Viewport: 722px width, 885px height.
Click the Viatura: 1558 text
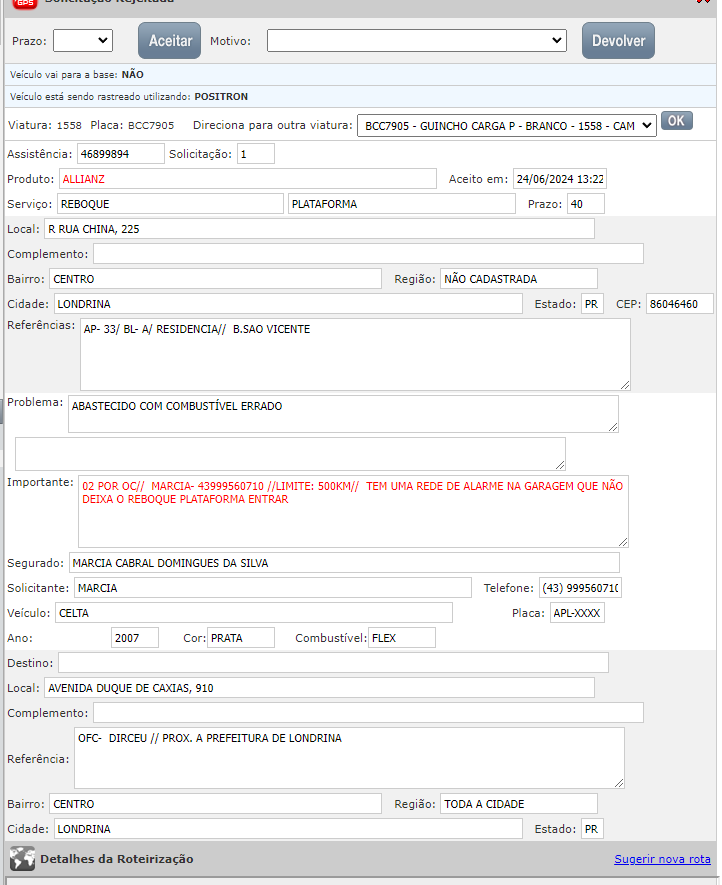pos(45,125)
